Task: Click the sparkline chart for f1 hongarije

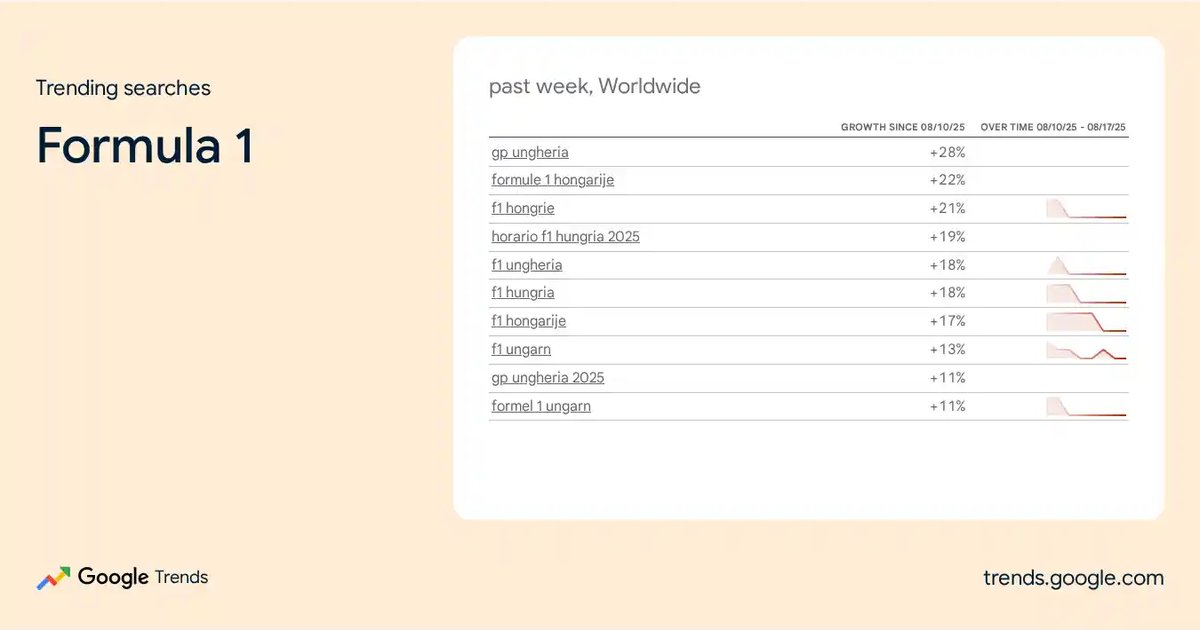Action: click(x=1086, y=322)
